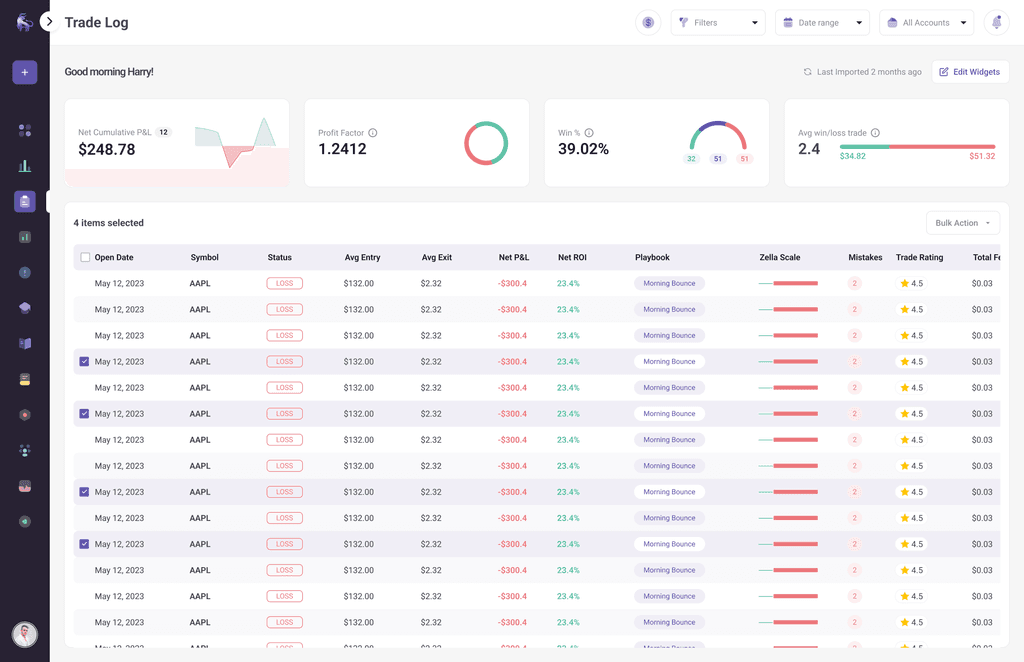Click the 12 badge beside Net Cumulative P&L

[163, 132]
